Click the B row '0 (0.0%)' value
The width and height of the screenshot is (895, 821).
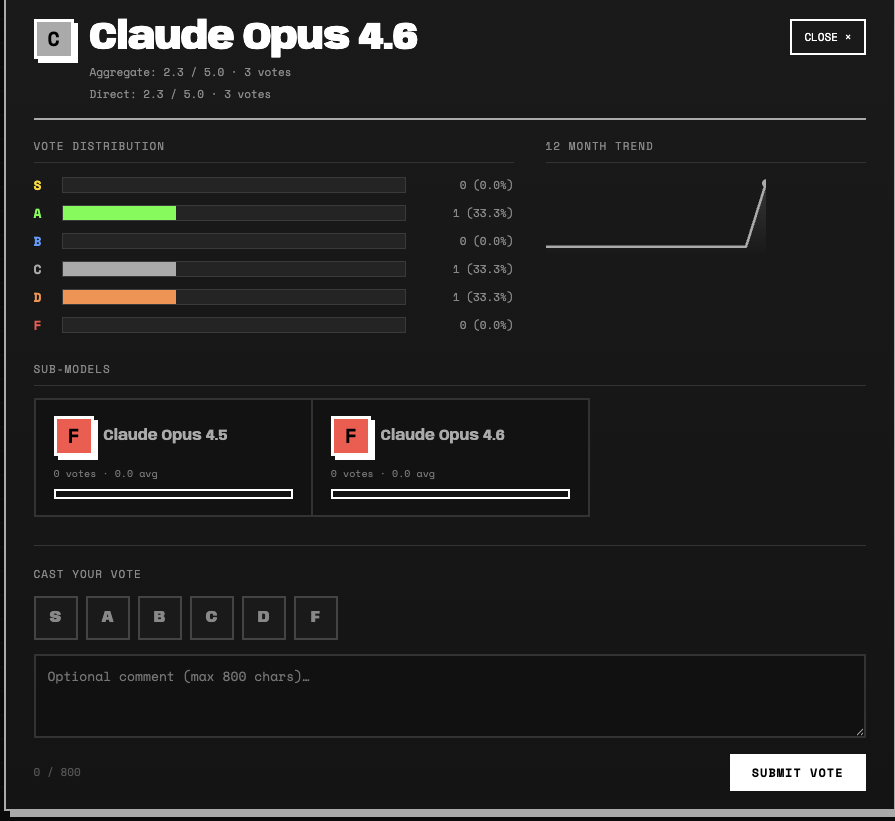[486, 241]
